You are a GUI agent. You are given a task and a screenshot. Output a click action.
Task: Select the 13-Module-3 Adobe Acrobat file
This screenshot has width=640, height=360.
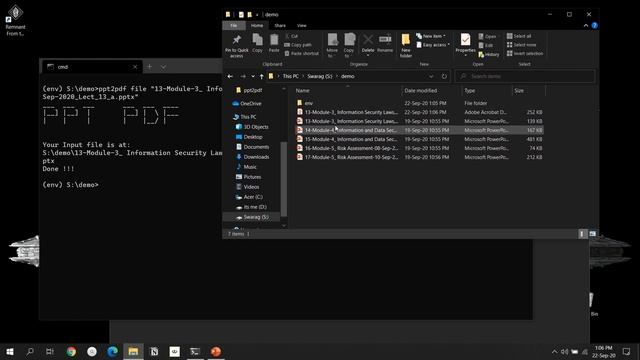tap(419, 112)
